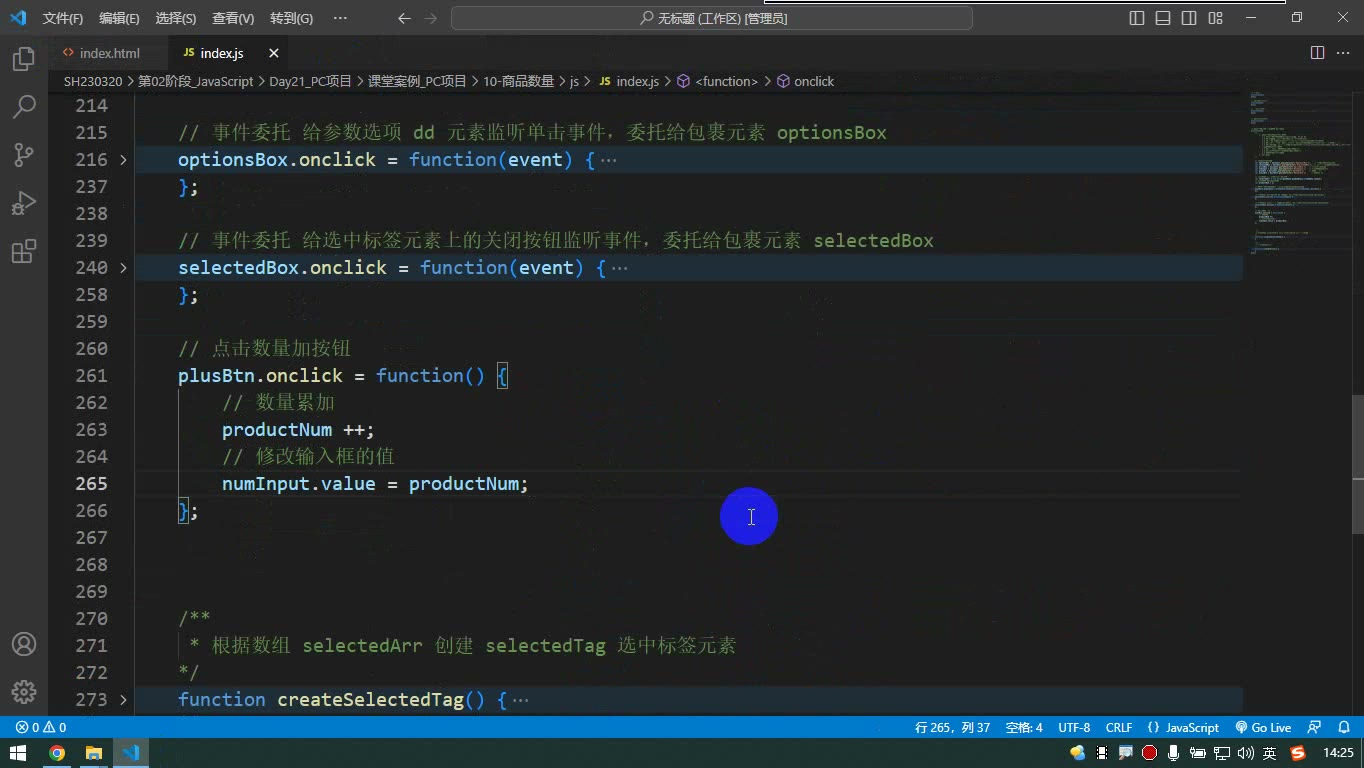Open the 10-商品数量 breadcrumb folder
Image resolution: width=1364 pixels, height=768 pixels.
(518, 81)
